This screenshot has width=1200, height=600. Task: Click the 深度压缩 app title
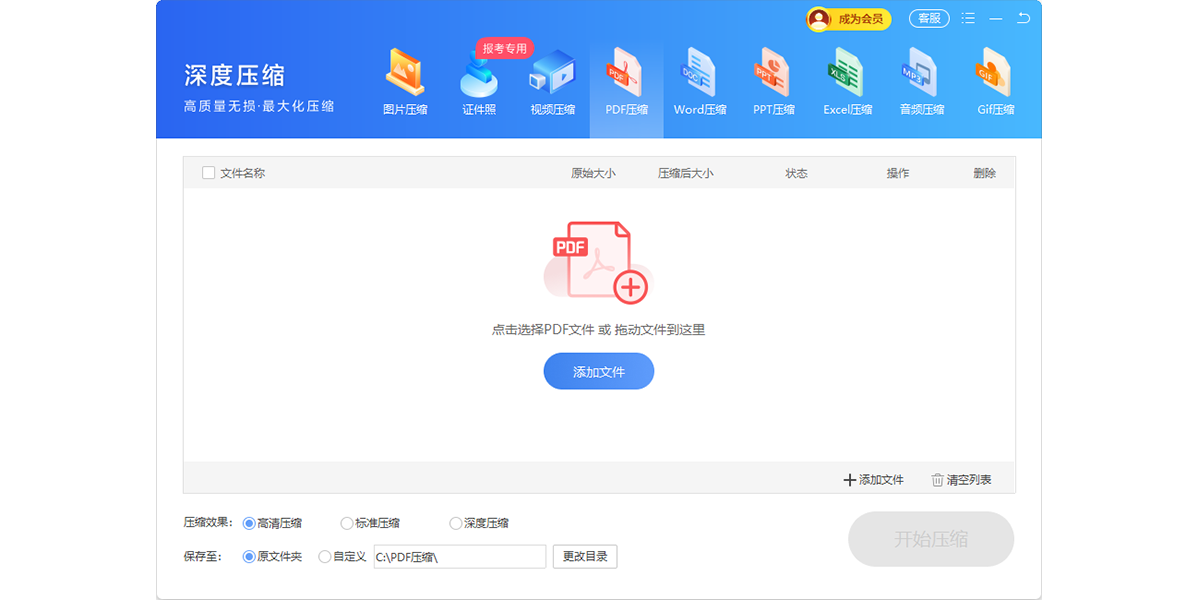pyautogui.click(x=235, y=75)
